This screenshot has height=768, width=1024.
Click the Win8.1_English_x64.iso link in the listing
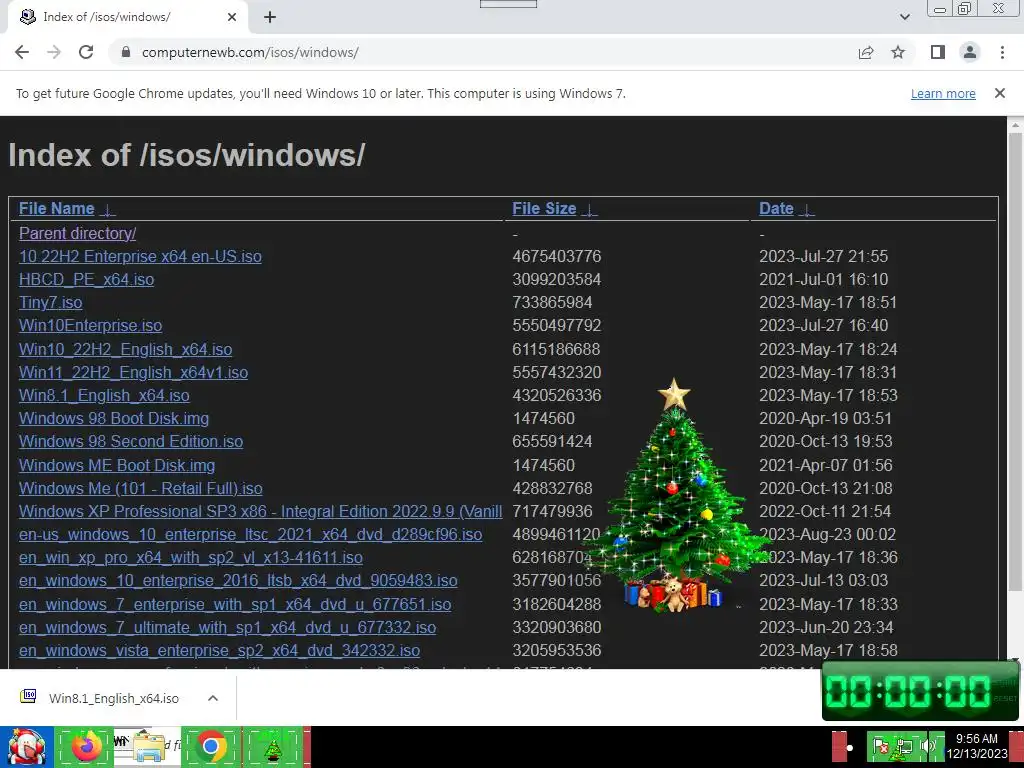click(104, 395)
